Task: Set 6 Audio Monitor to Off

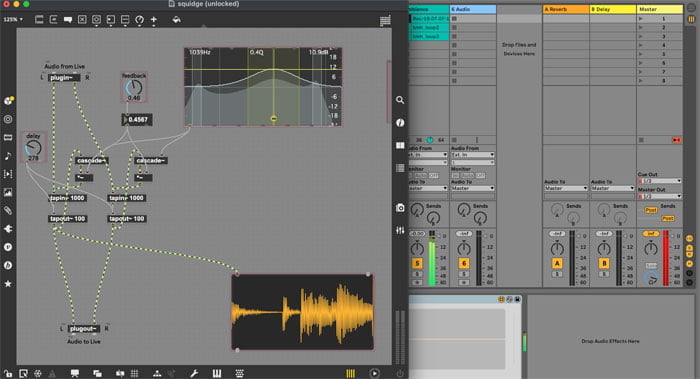Action: click(x=480, y=176)
